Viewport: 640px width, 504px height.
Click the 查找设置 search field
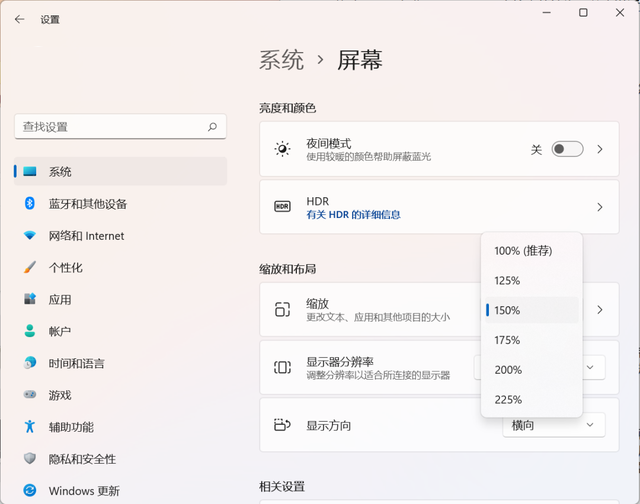click(x=110, y=127)
